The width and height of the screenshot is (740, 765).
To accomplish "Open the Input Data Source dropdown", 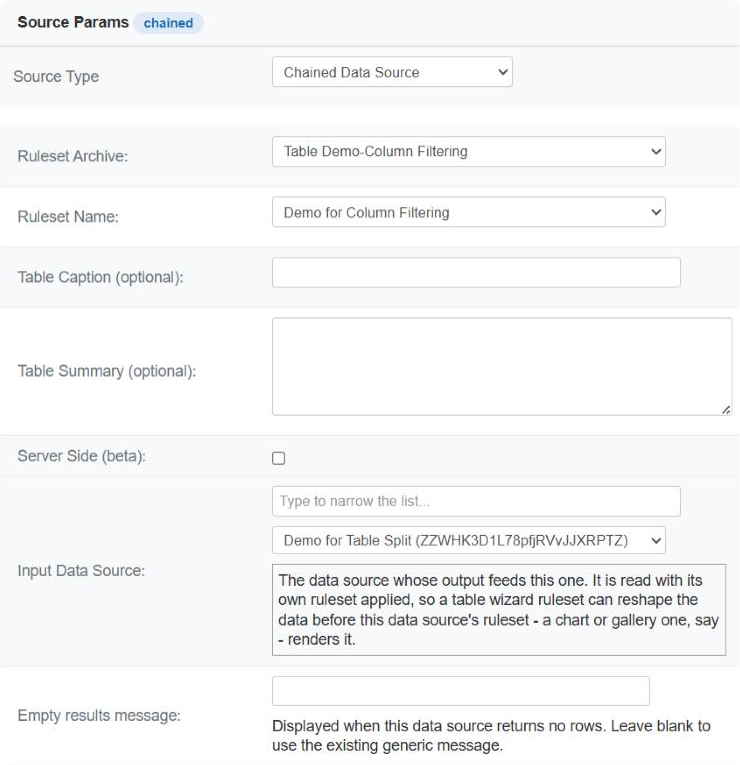I will pos(469,540).
